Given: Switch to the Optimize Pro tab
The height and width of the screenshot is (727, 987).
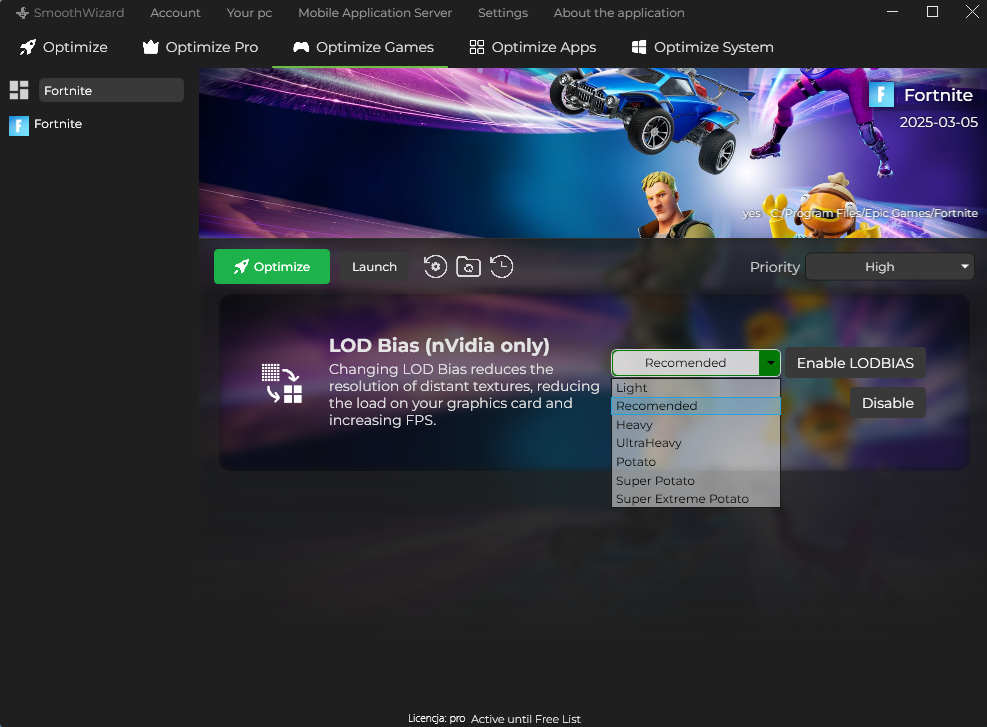Looking at the screenshot, I should click(200, 47).
